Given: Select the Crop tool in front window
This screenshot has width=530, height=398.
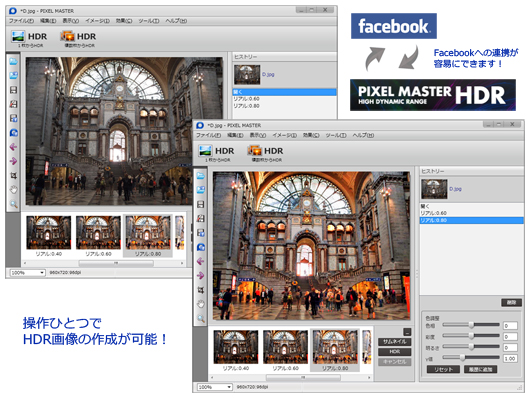Looking at the screenshot, I should pos(201,290).
